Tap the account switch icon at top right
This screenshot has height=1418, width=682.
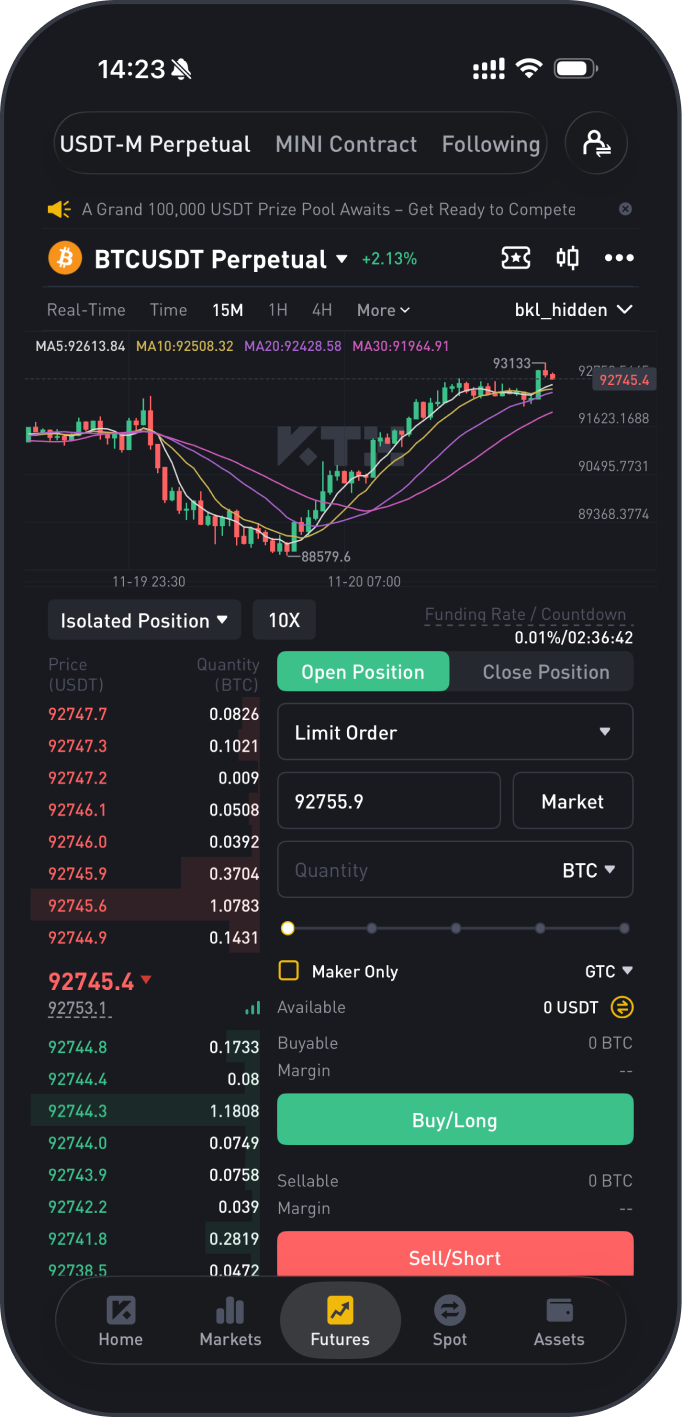tap(596, 143)
